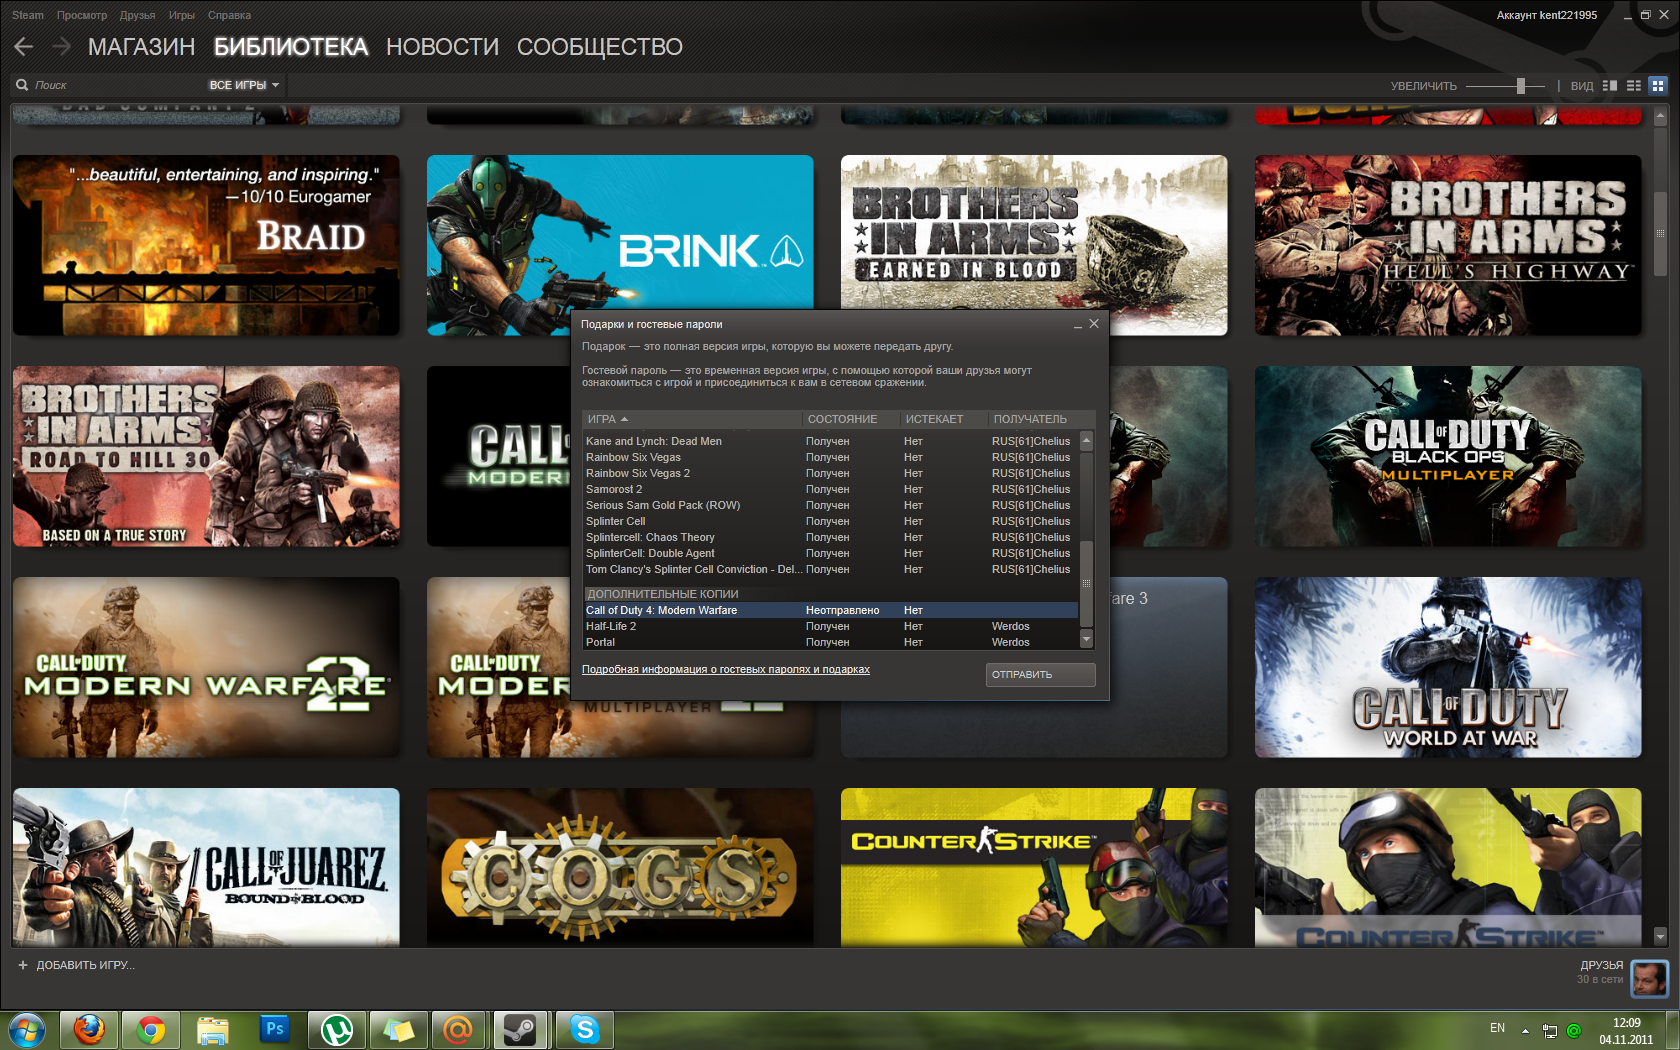Click the library scroll-down arrow
This screenshot has width=1680, height=1050.
(1660, 937)
